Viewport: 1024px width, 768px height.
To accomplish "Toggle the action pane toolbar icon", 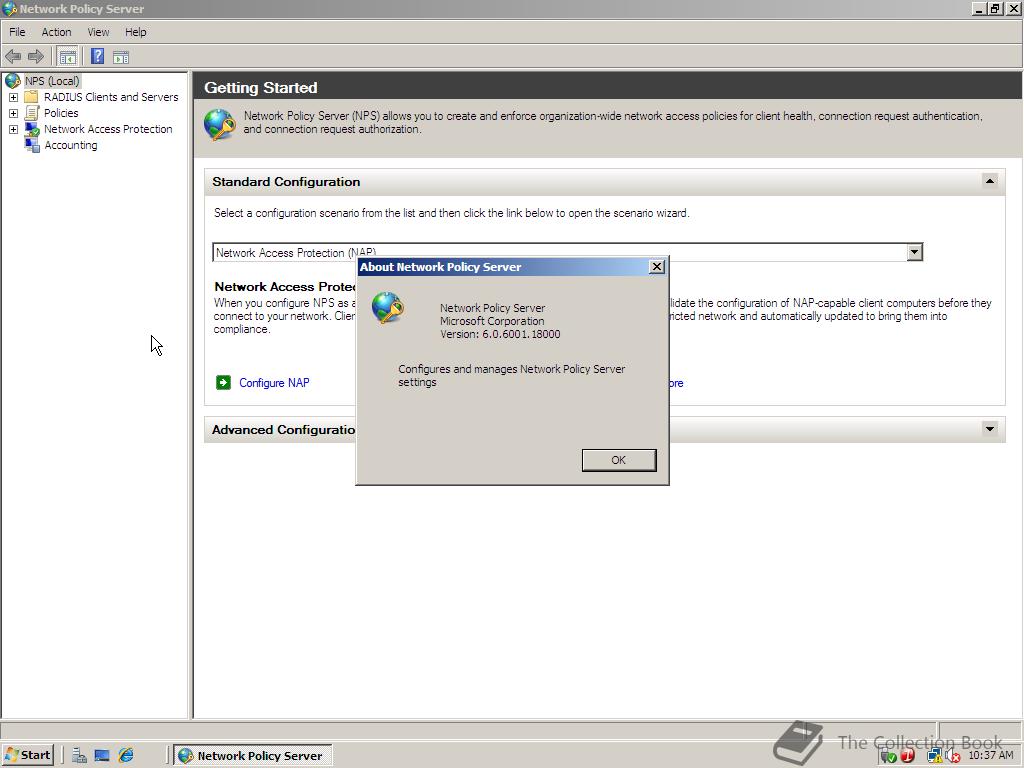I will tap(121, 57).
